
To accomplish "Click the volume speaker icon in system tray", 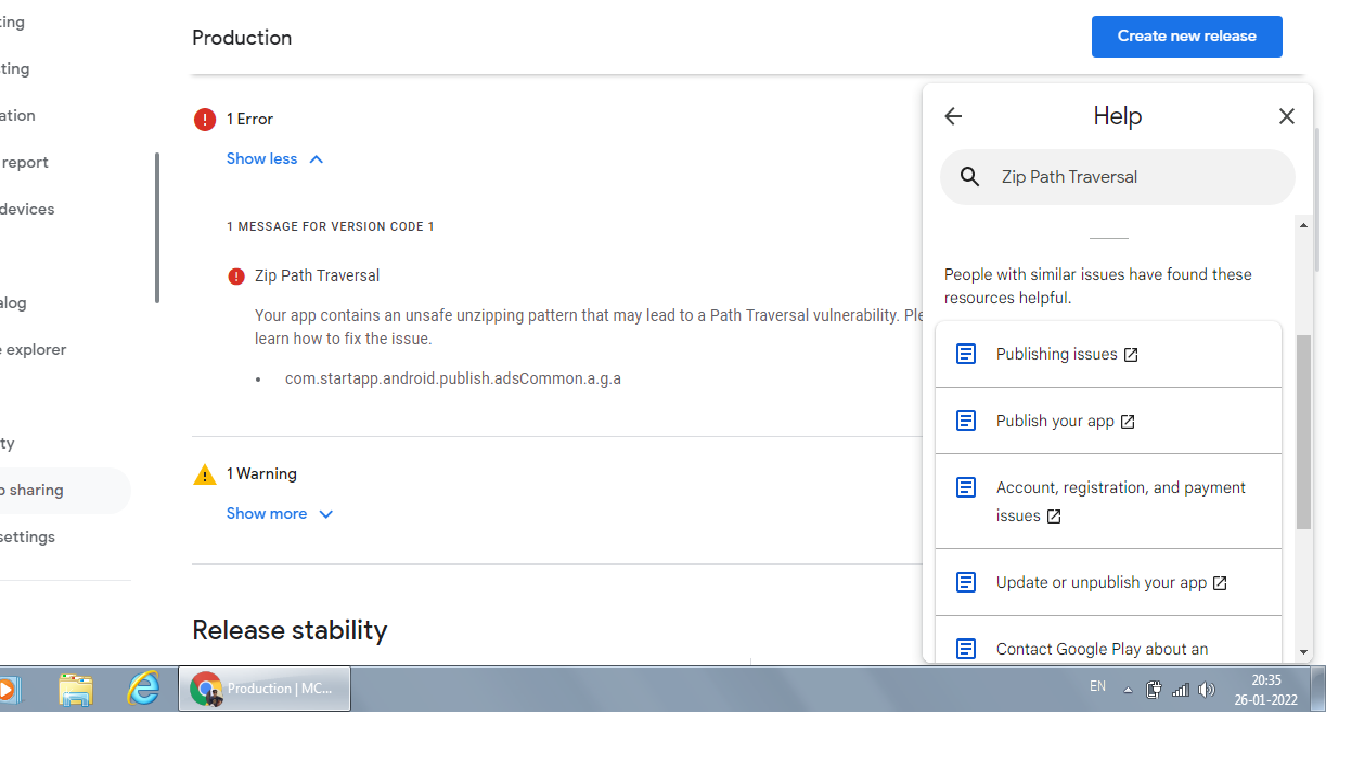I will [1206, 690].
